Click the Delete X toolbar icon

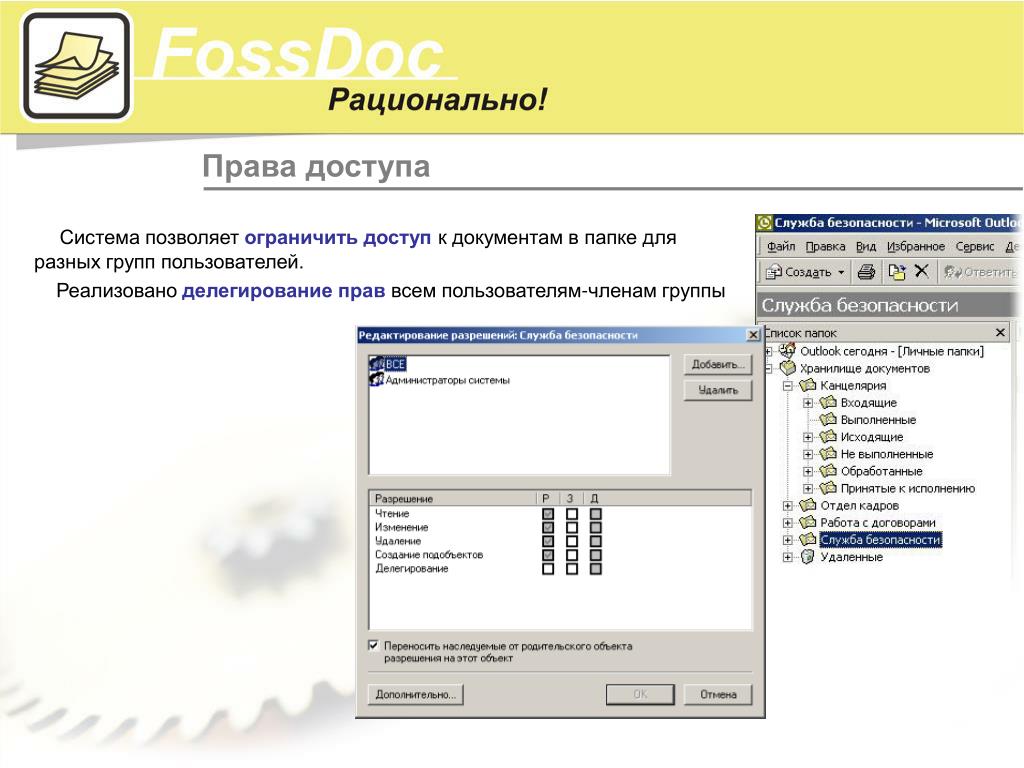coord(921,271)
